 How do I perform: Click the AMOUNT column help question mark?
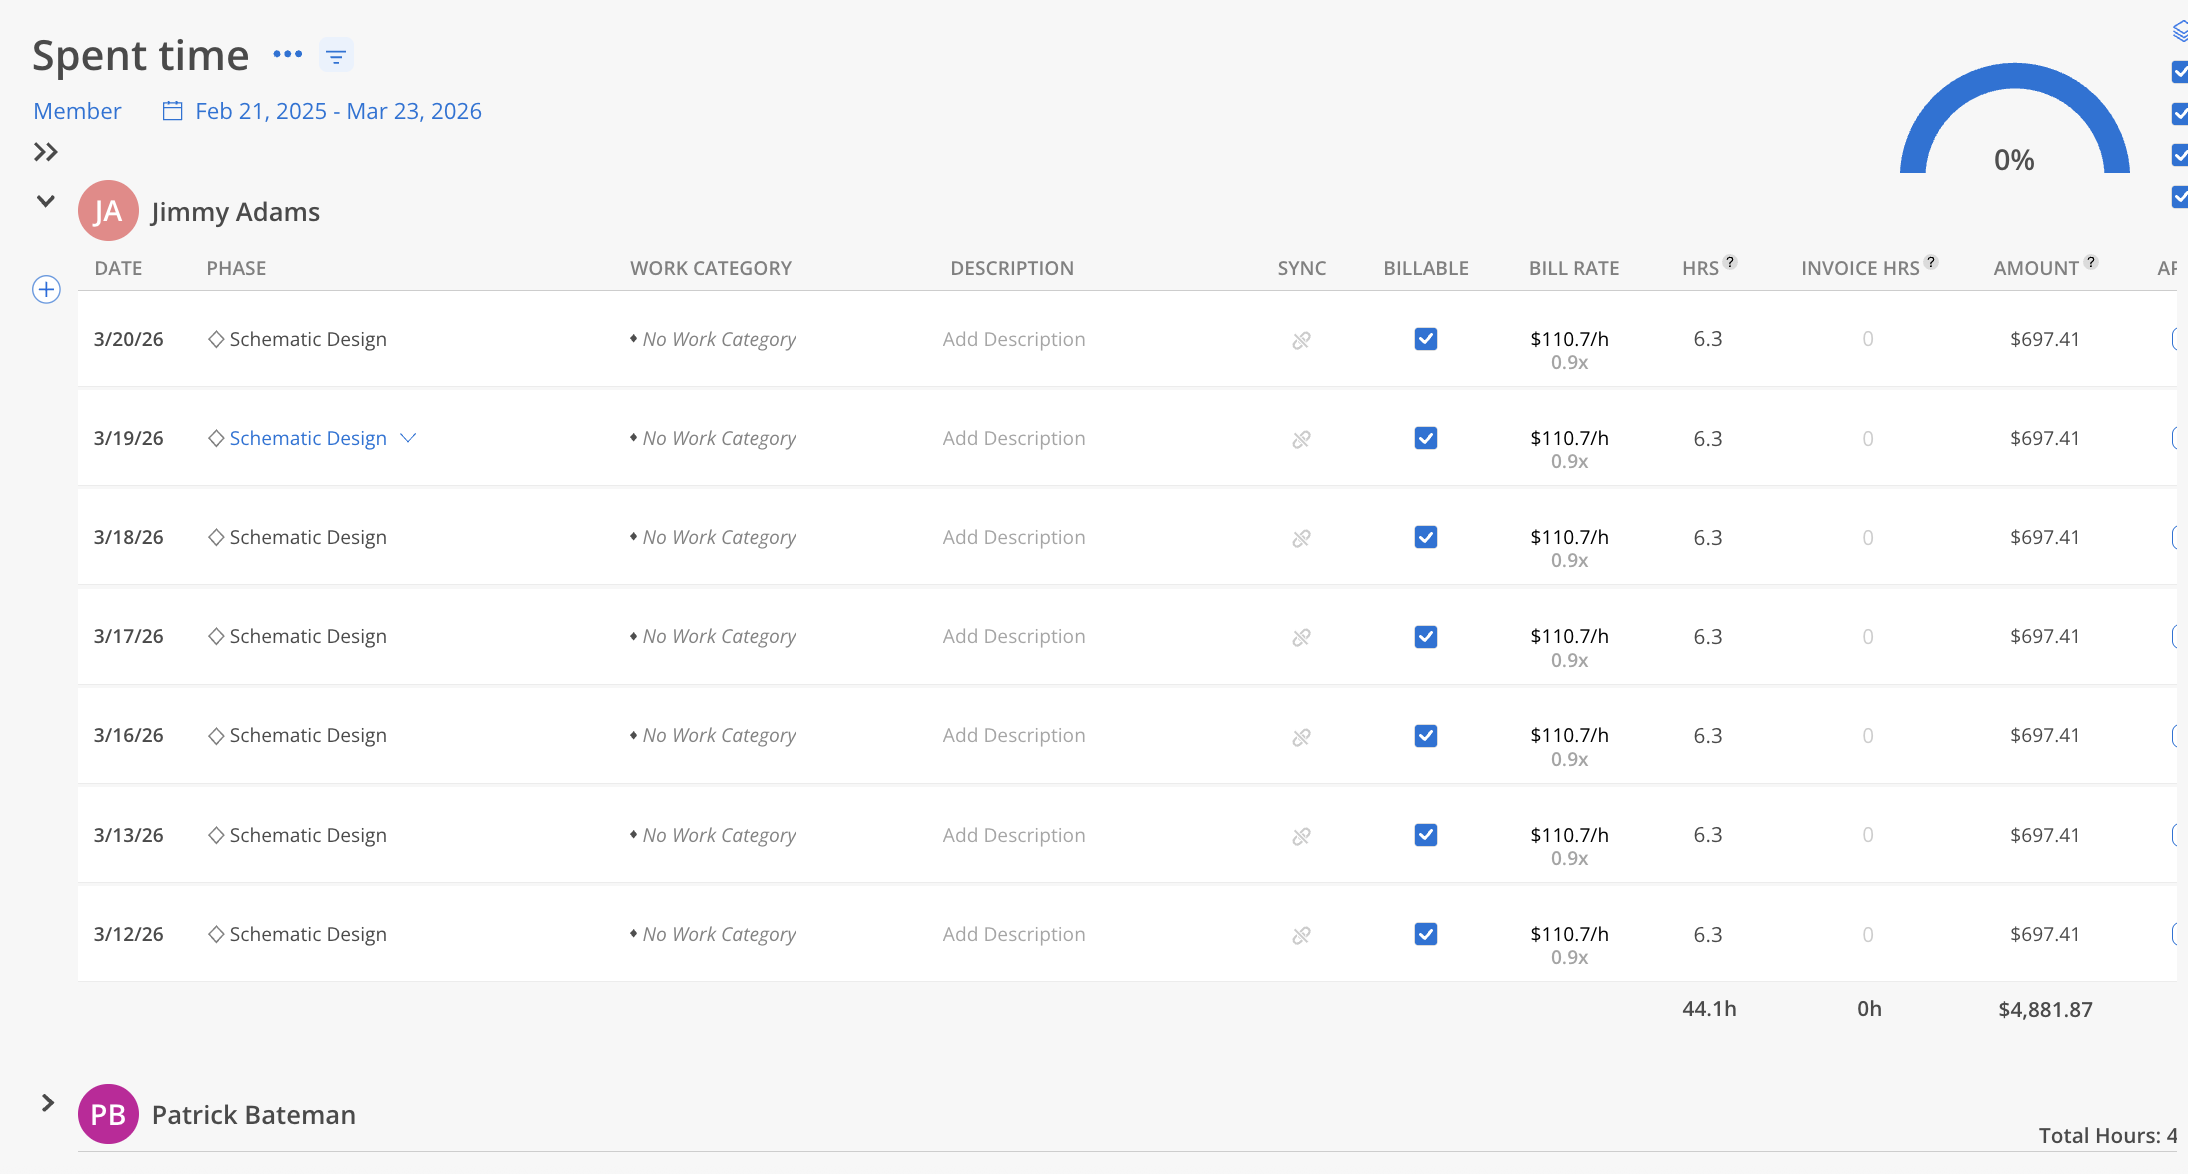click(x=2091, y=262)
